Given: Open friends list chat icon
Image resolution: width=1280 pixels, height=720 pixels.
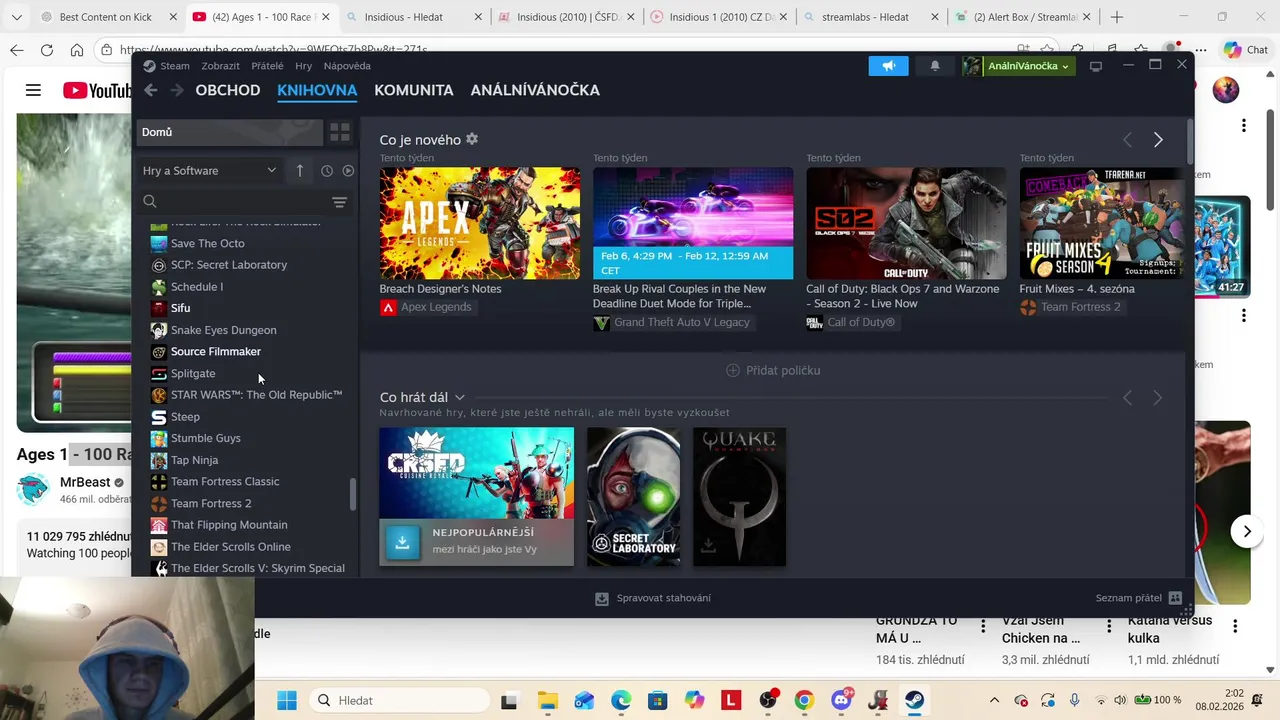Looking at the screenshot, I should (1175, 598).
